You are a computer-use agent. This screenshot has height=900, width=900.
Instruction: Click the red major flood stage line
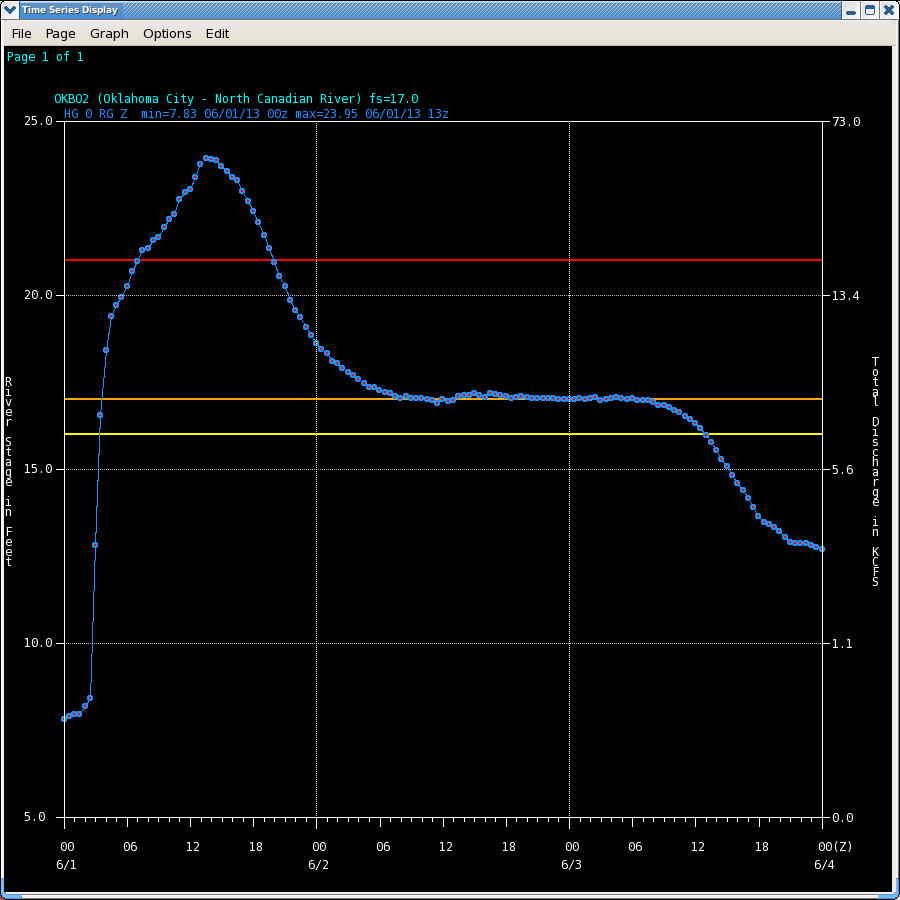pyautogui.click(x=443, y=260)
